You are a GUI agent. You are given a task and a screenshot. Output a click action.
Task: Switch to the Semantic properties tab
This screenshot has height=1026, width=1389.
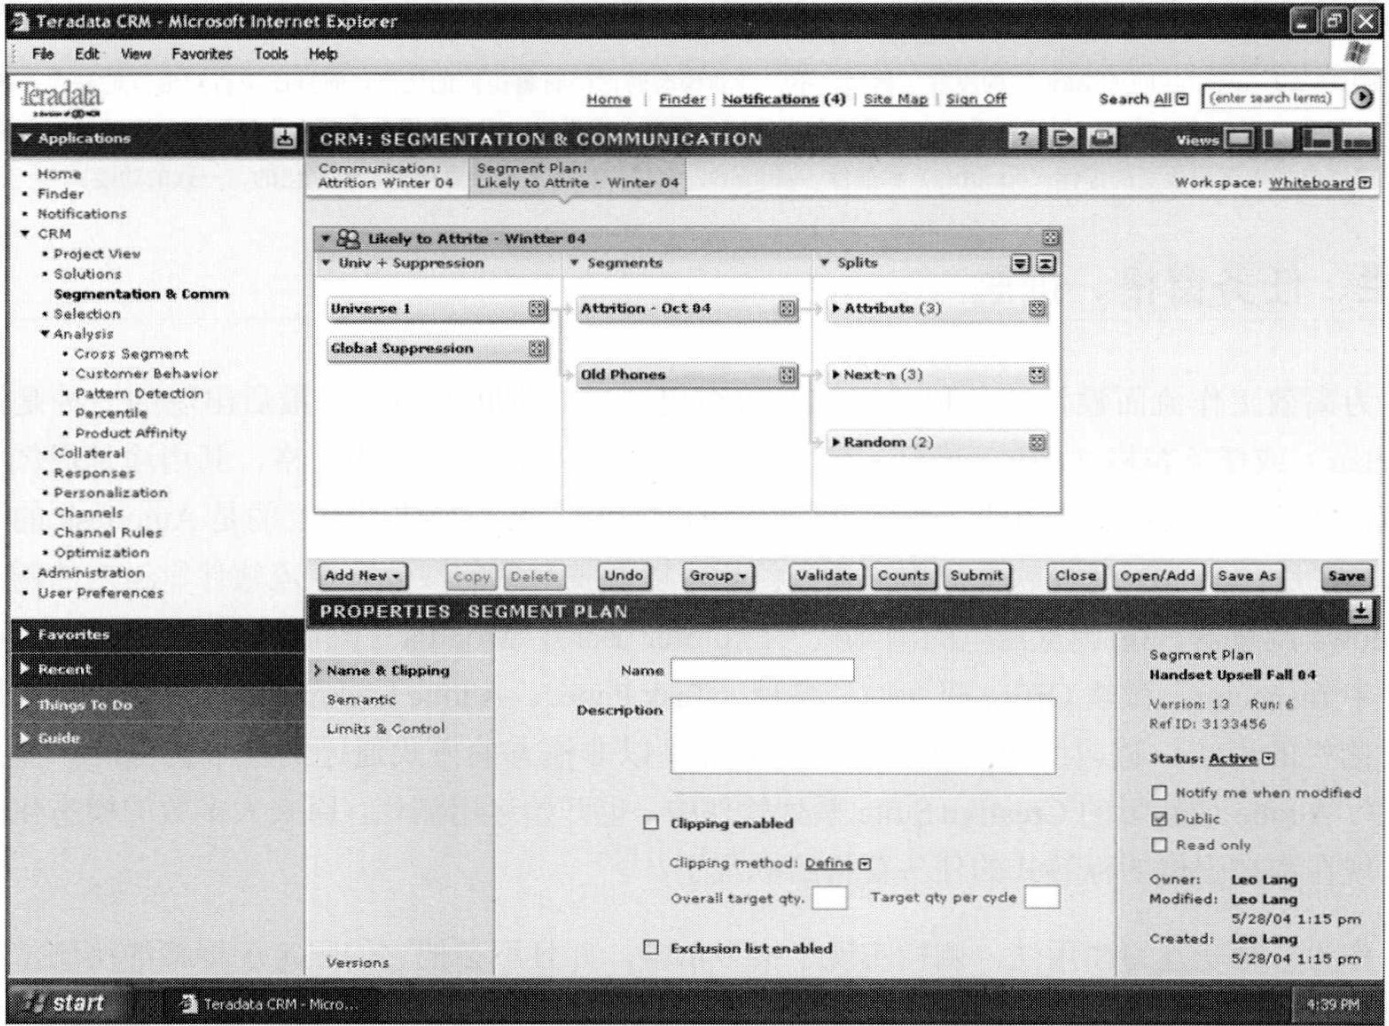pyautogui.click(x=361, y=700)
